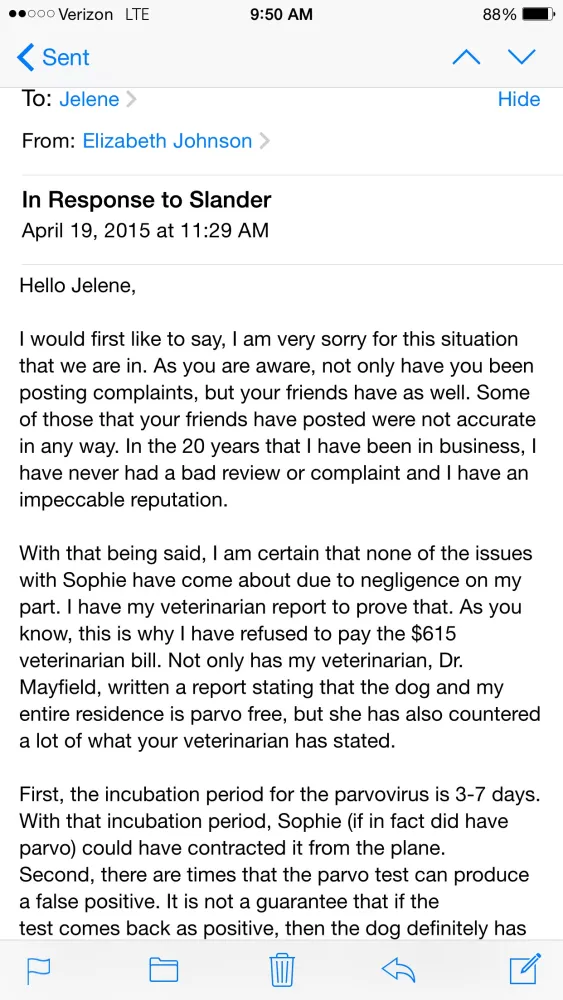Go to previous message with up arrow
Viewport: 563px width, 1000px height.
[x=466, y=57]
